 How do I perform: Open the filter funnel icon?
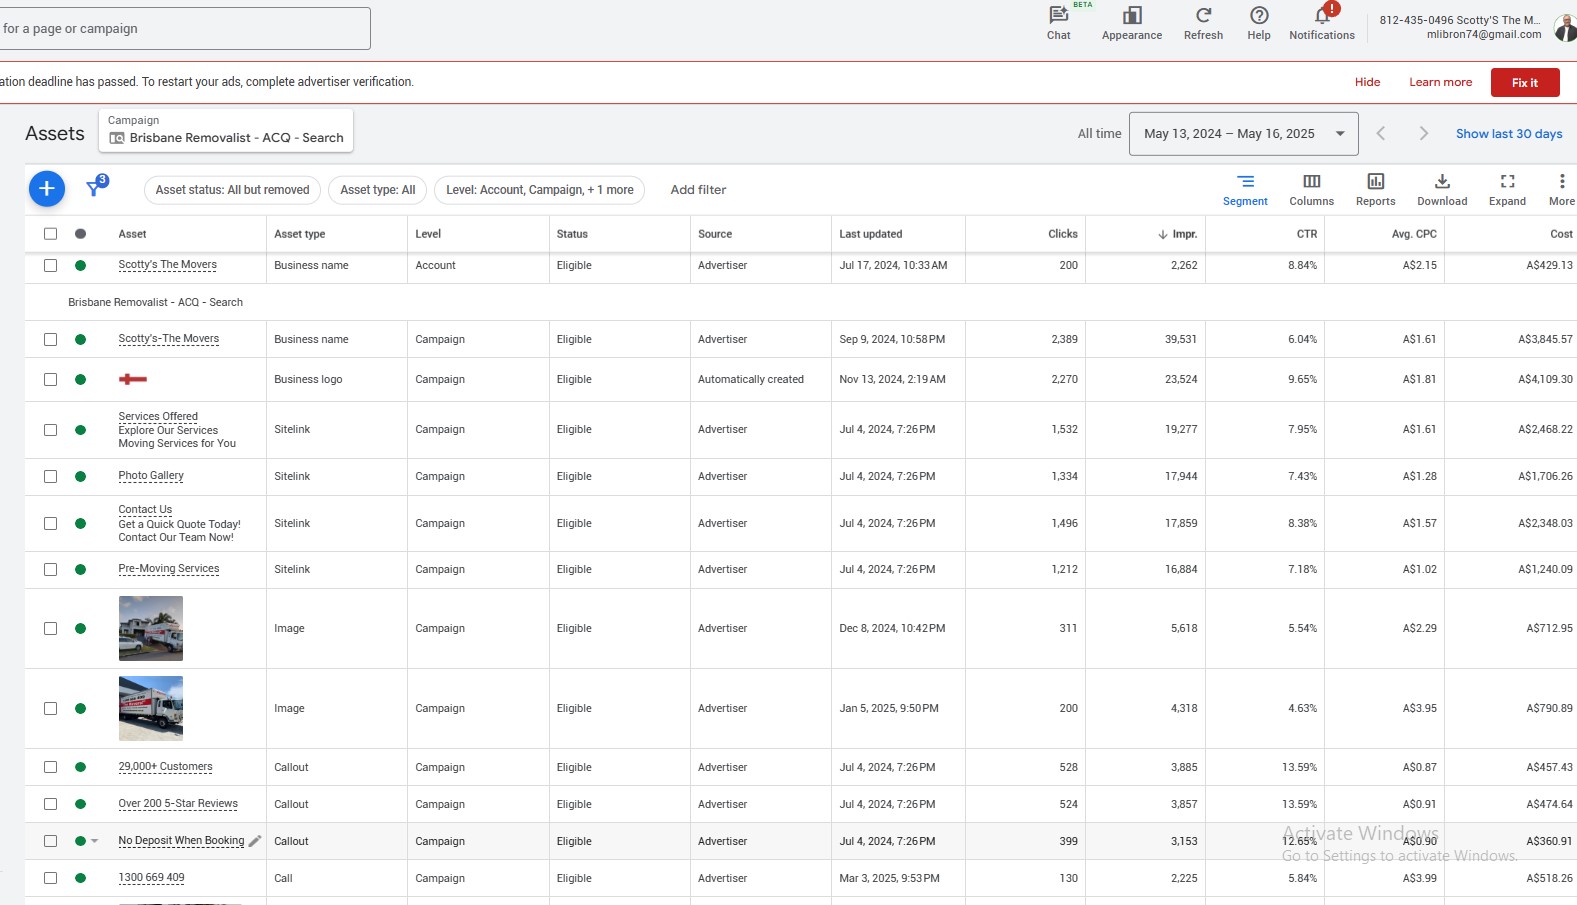click(95, 187)
